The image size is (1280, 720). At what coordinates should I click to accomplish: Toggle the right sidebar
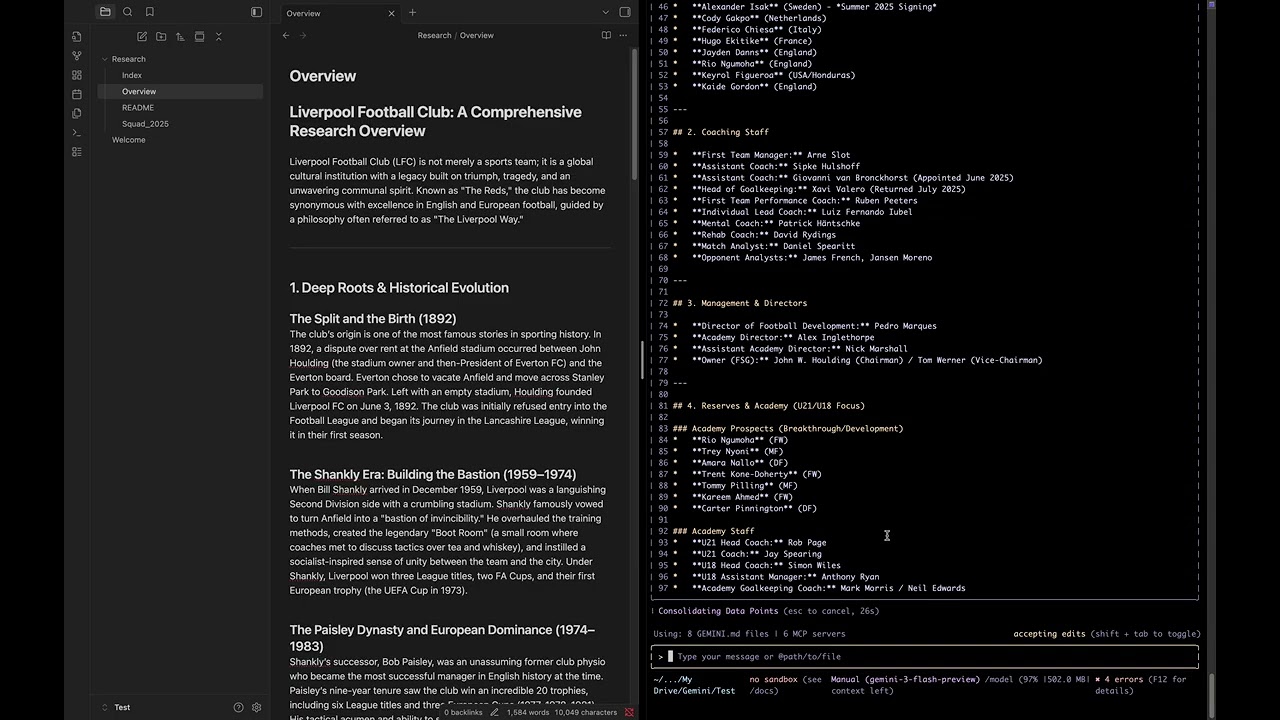click(x=625, y=12)
